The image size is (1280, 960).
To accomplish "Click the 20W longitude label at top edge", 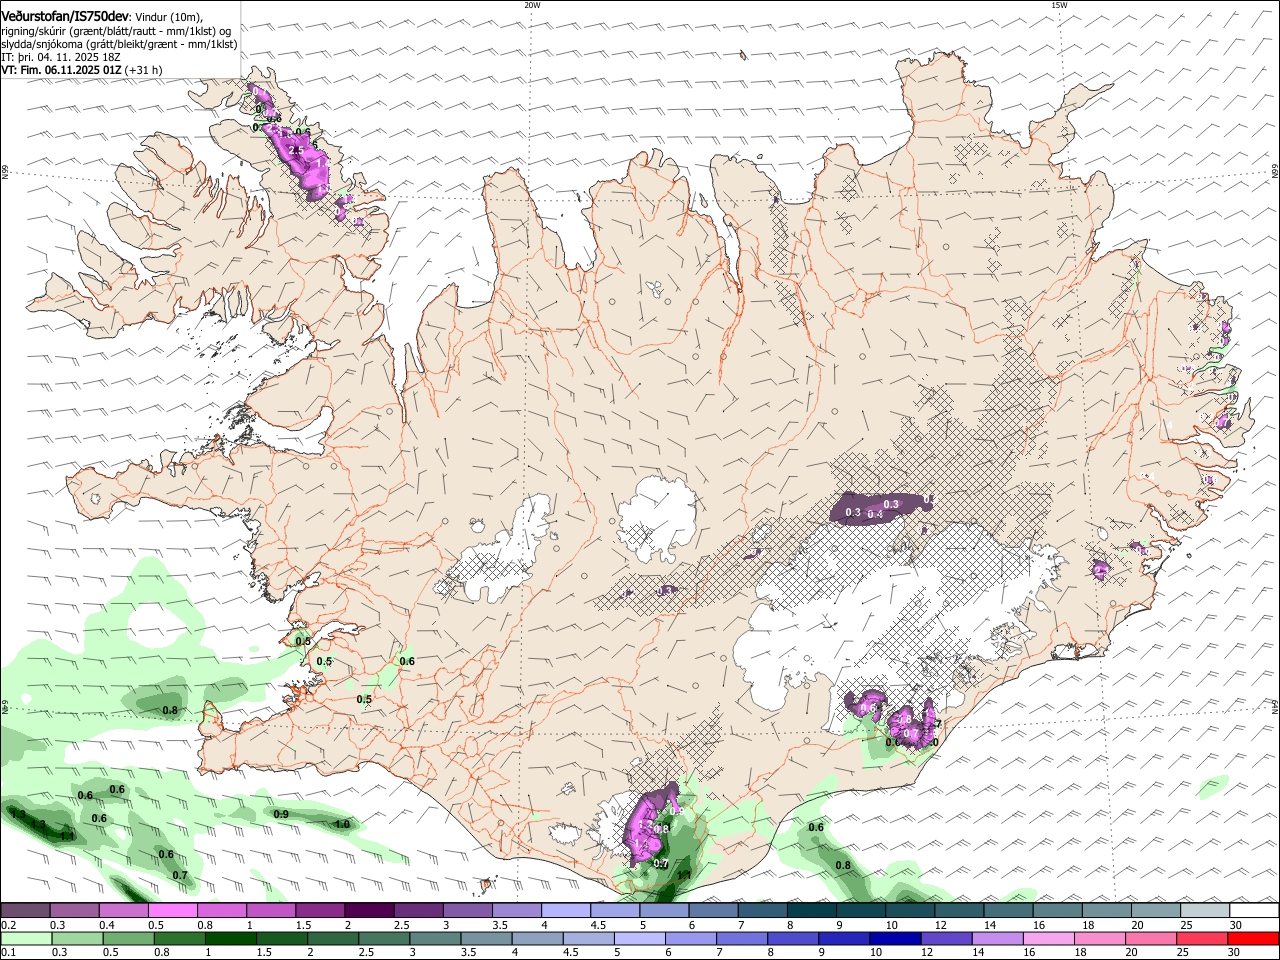I will coord(532,5).
